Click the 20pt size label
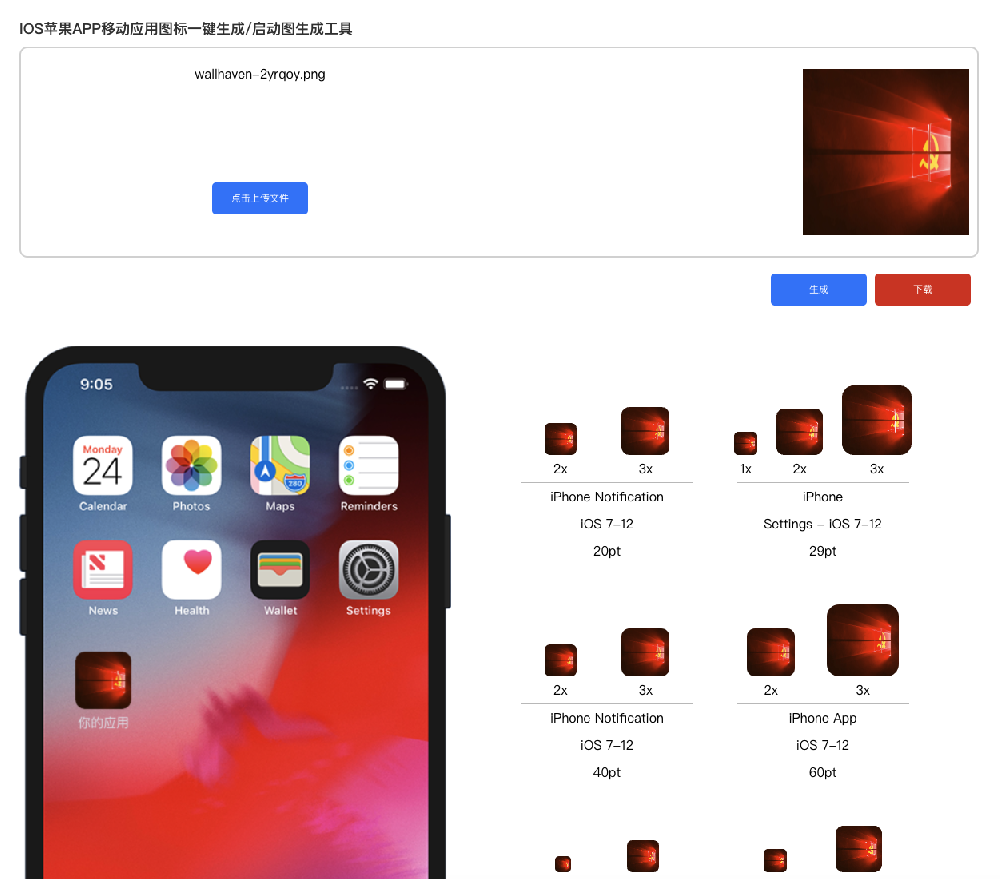 (x=607, y=551)
